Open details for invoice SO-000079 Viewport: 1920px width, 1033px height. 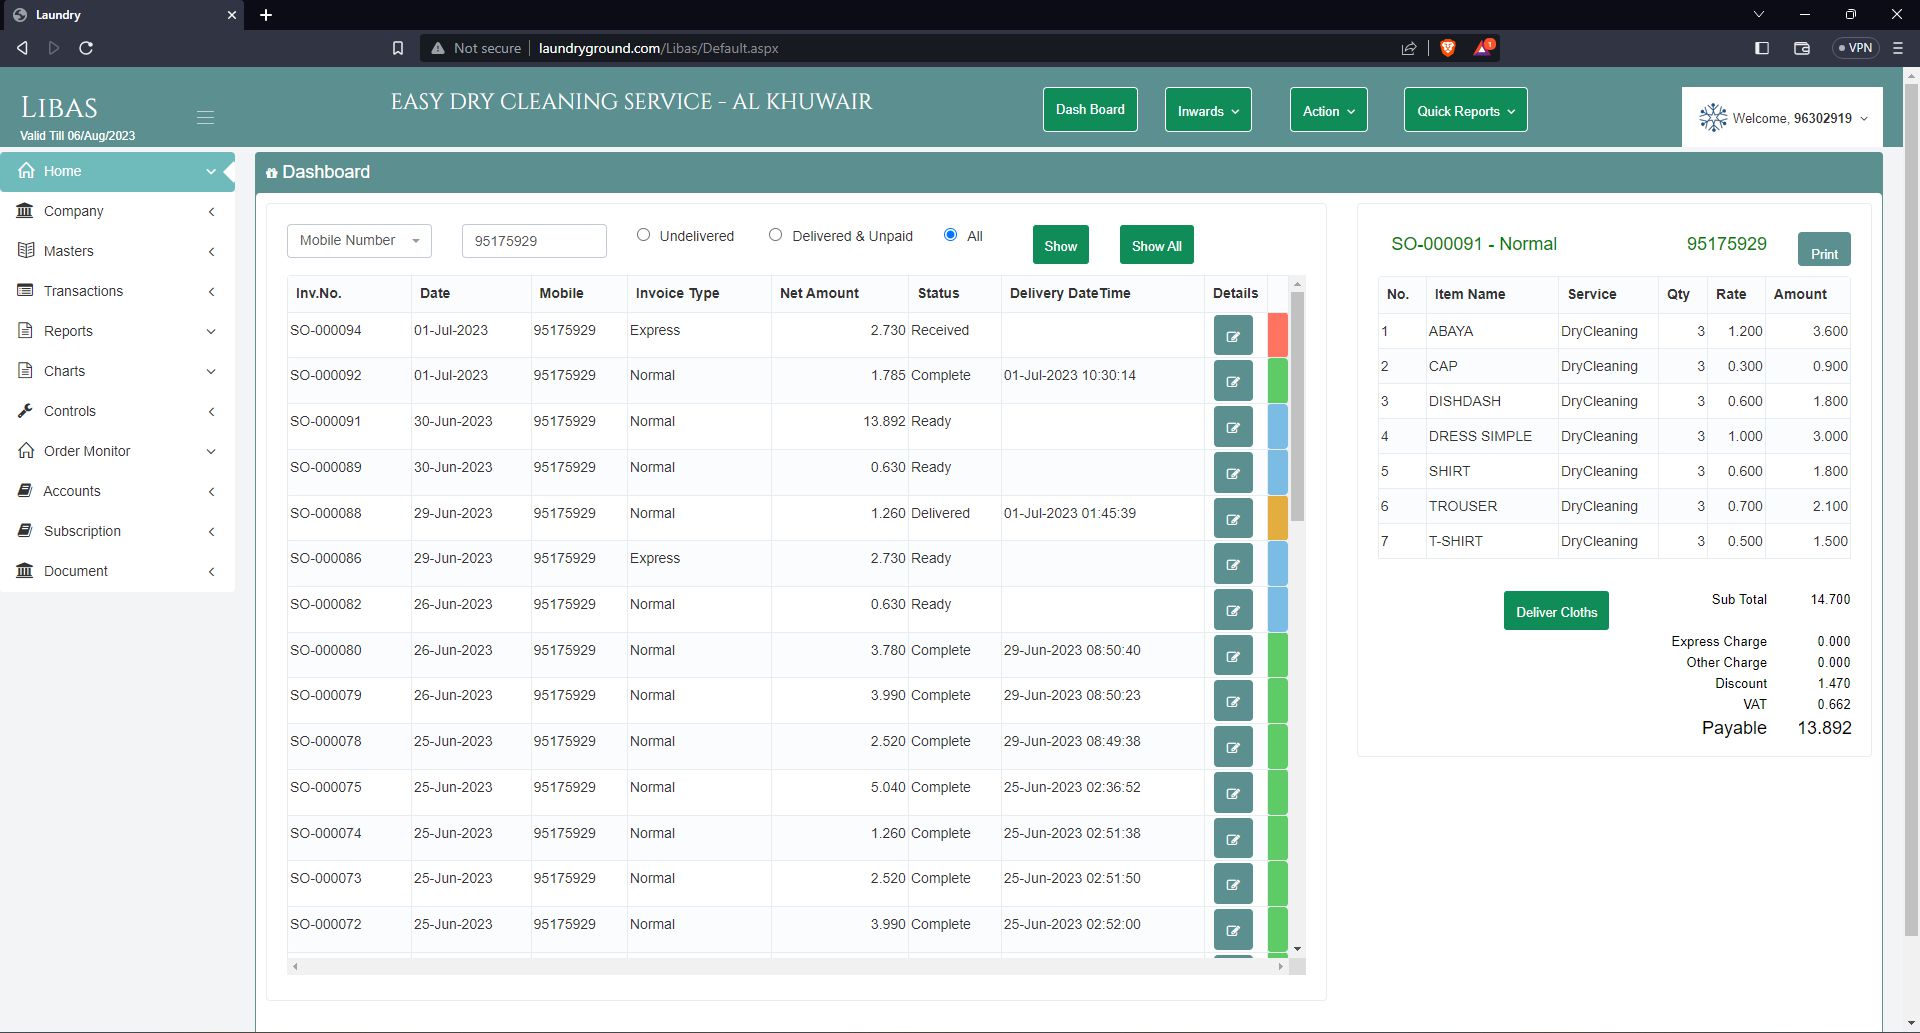pos(1233,701)
